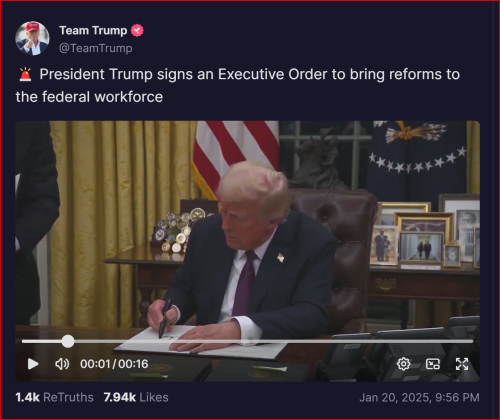Open the Team Trump profile avatar
The image size is (500, 420).
pyautogui.click(x=32, y=38)
